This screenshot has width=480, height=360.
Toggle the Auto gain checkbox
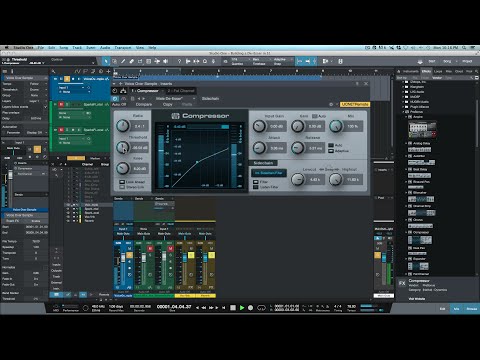(314, 116)
